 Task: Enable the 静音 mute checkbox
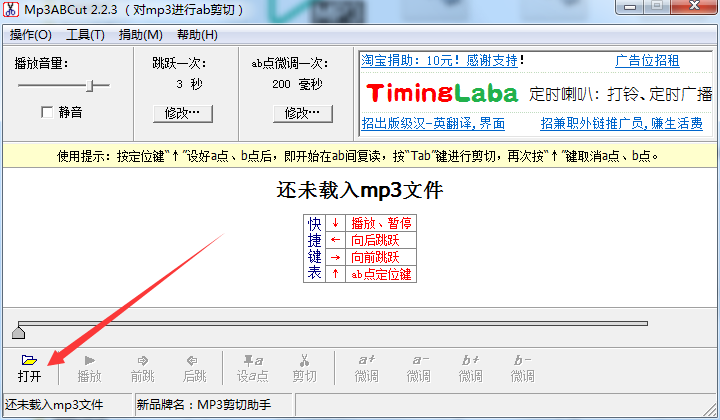47,112
